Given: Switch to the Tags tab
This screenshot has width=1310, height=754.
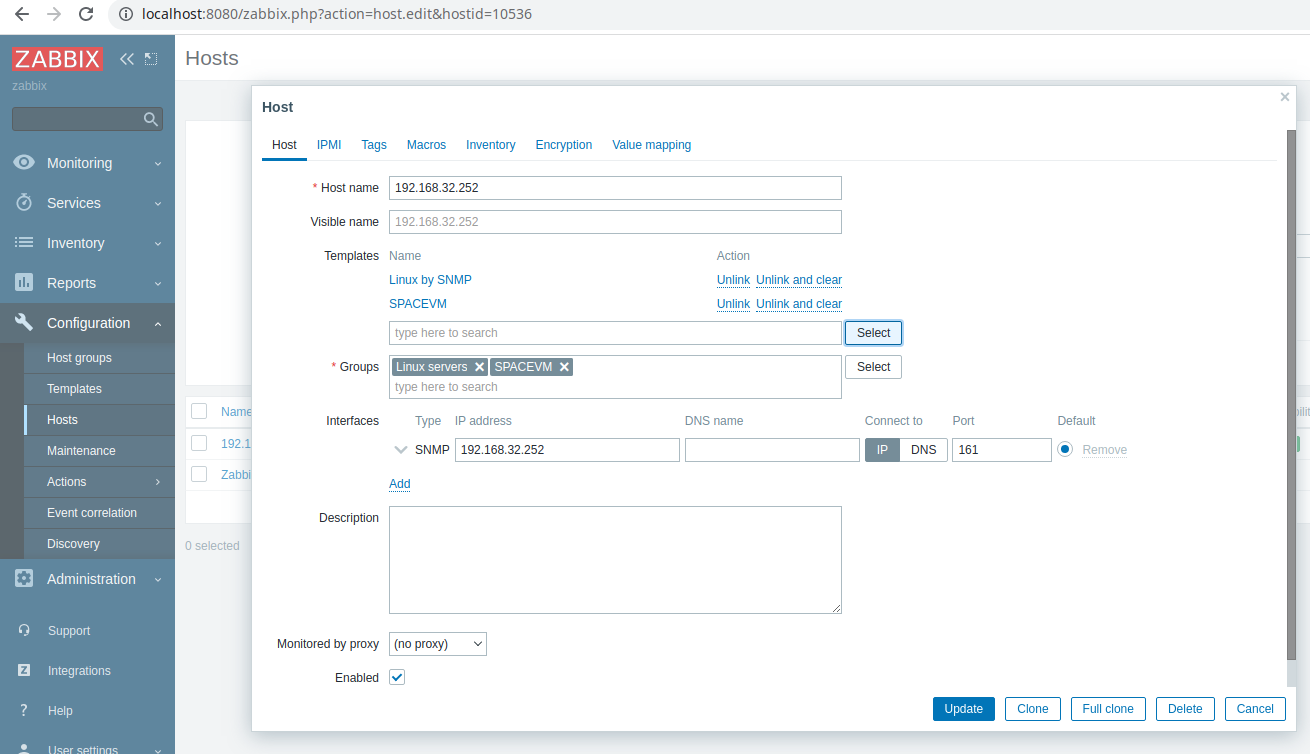Looking at the screenshot, I should (374, 145).
